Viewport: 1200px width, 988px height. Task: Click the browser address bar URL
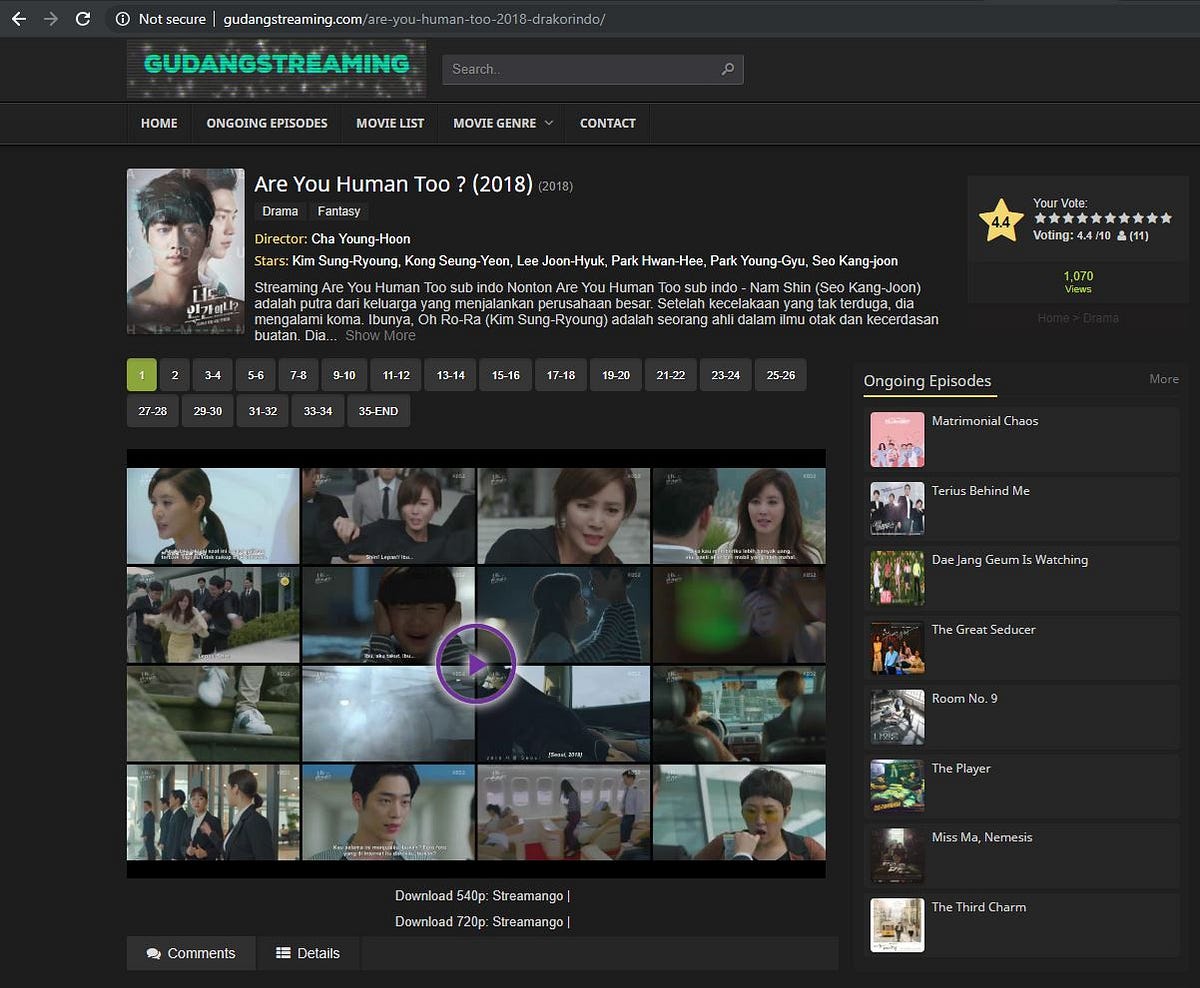point(413,19)
